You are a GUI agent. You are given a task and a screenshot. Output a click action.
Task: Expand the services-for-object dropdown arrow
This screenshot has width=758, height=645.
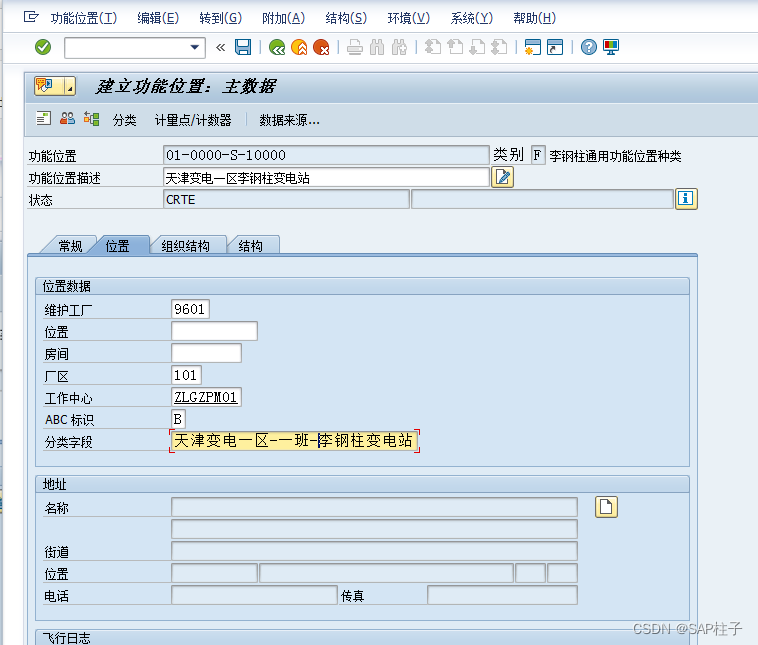tap(70, 86)
